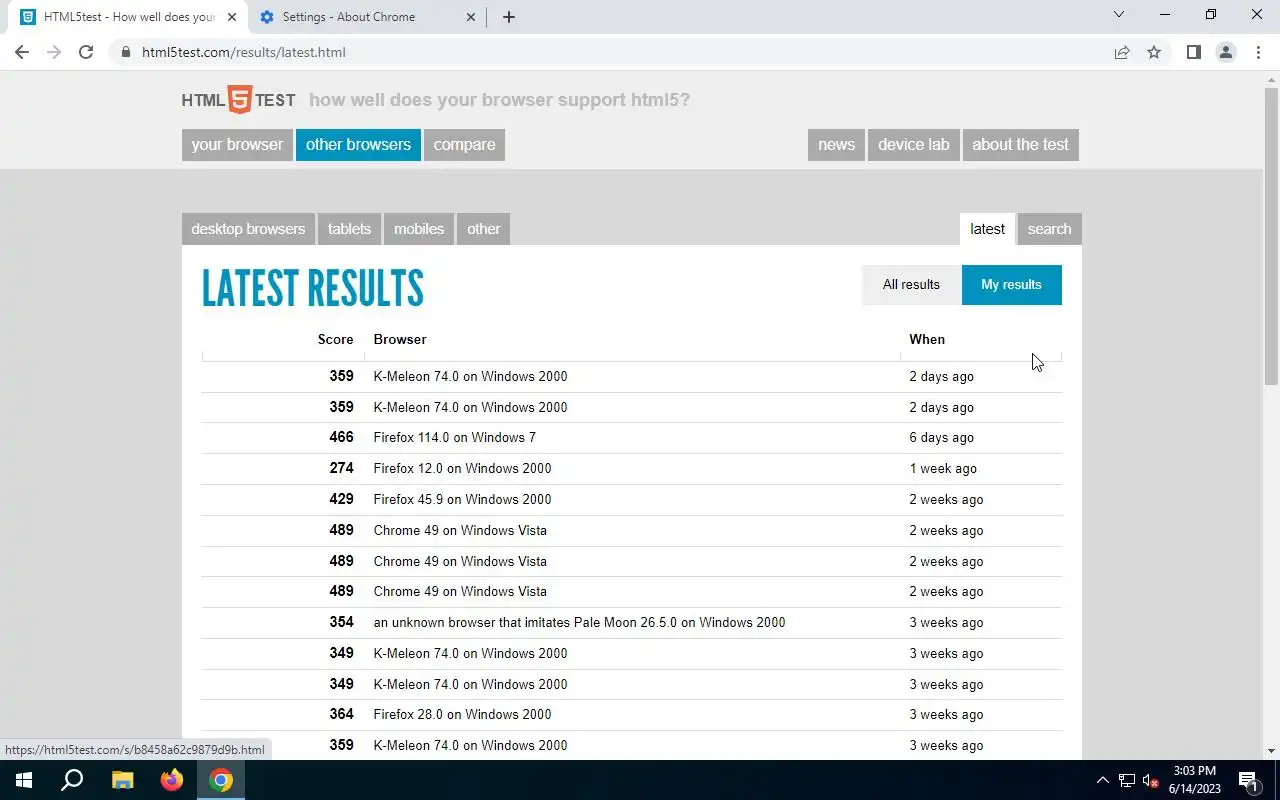This screenshot has height=800, width=1280.
Task: Open the notification center icon
Action: coord(1248,780)
